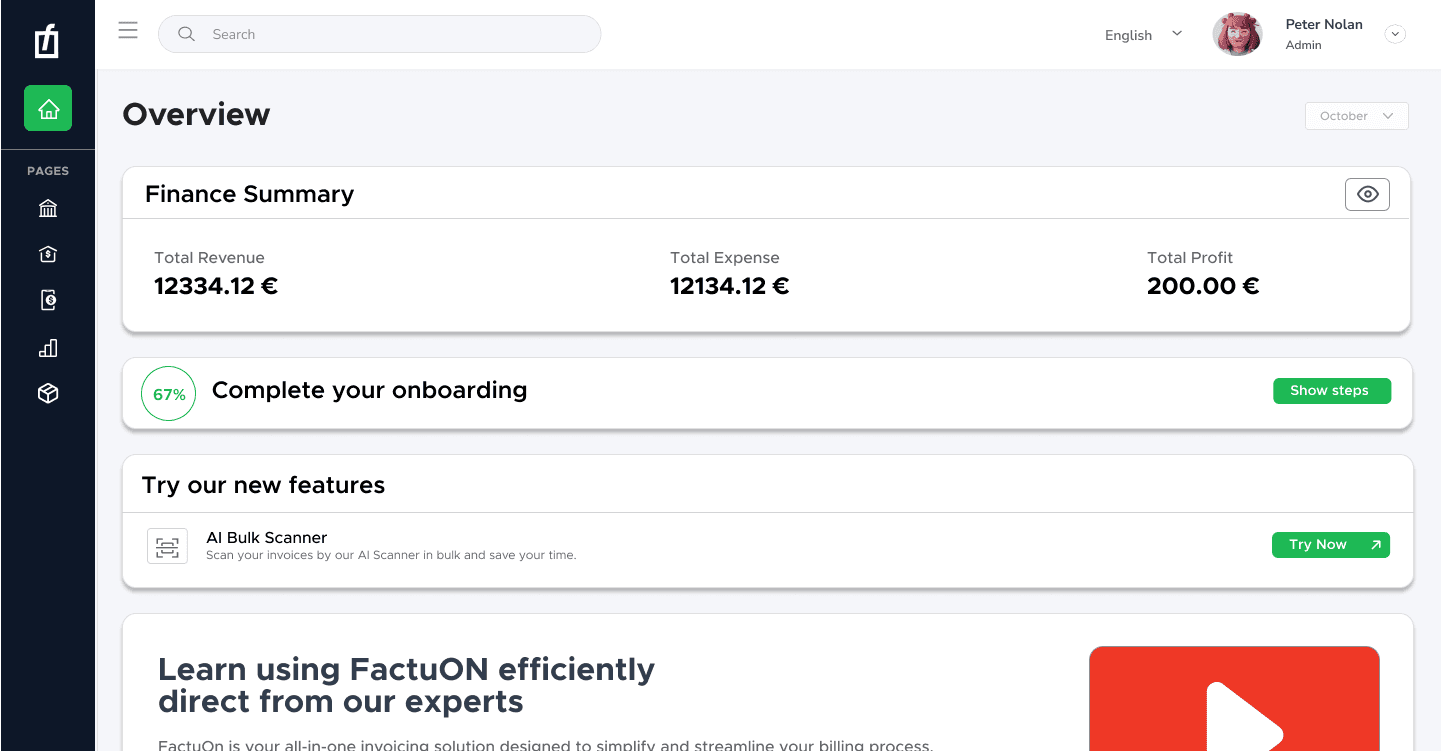The image size is (1441, 751).
Task: Click the AI Bulk Scanner scan icon
Action: pyautogui.click(x=167, y=547)
